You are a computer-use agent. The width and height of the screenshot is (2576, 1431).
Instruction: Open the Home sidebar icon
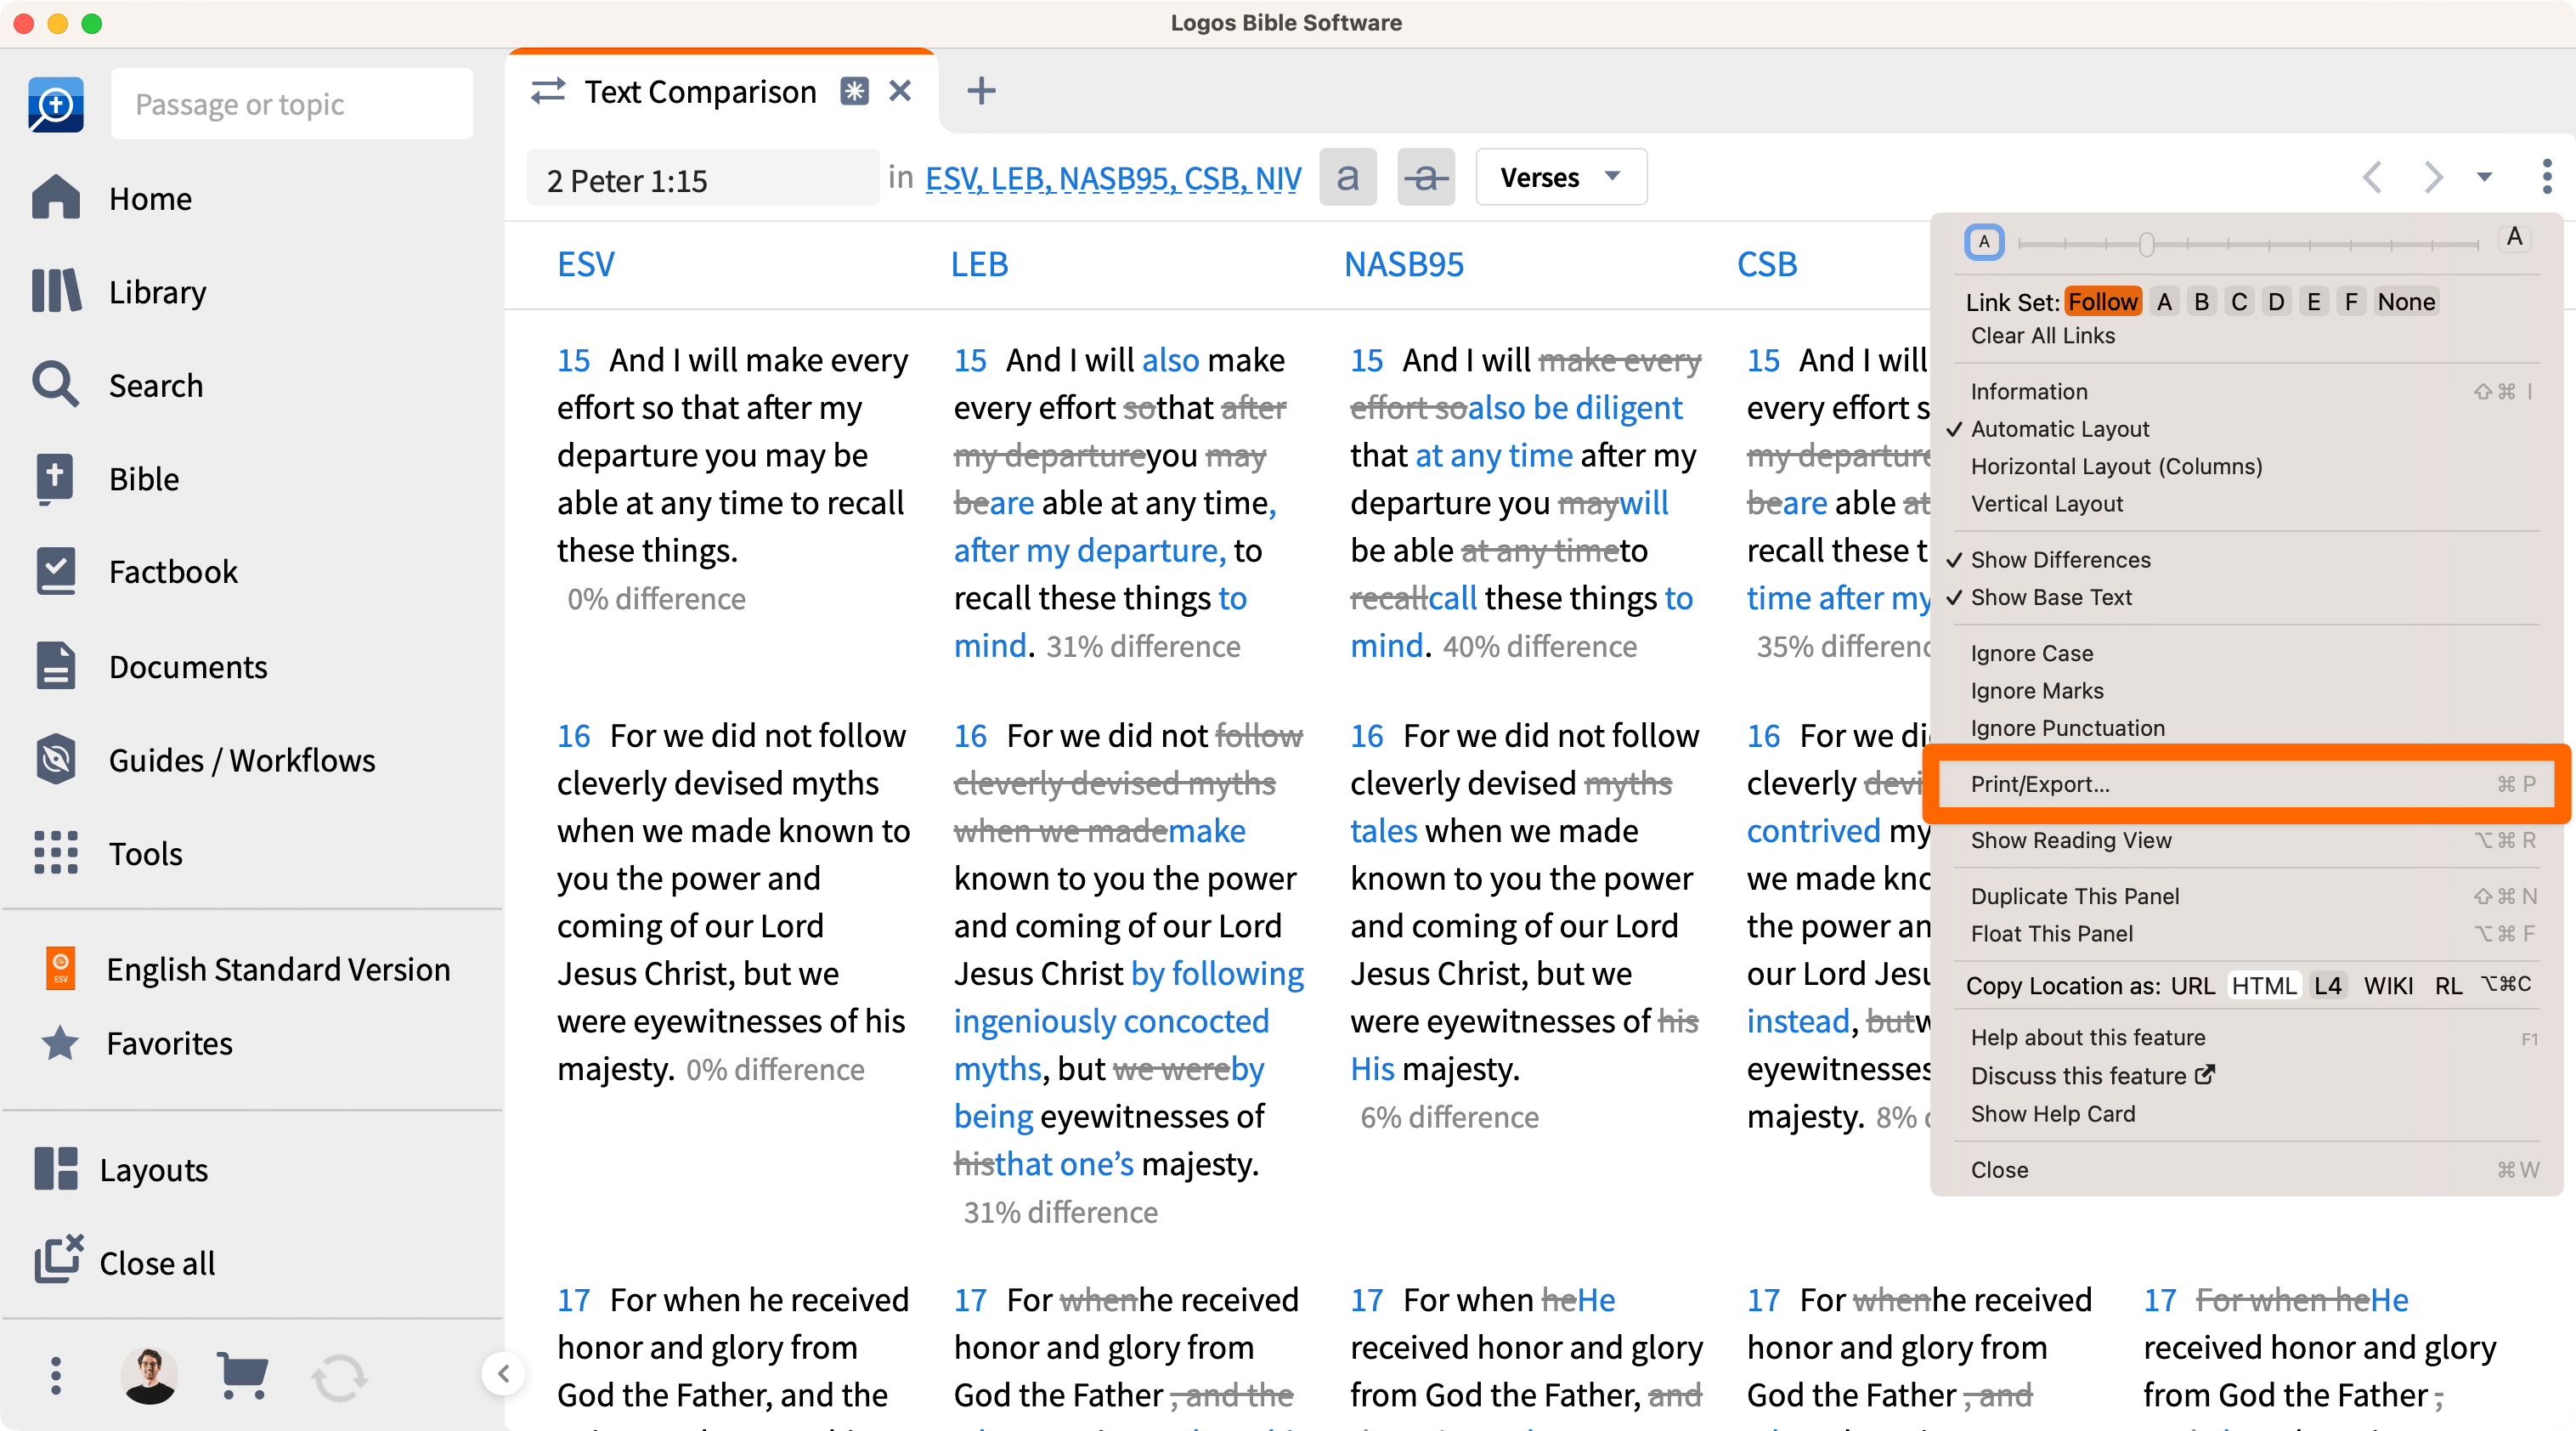(56, 197)
